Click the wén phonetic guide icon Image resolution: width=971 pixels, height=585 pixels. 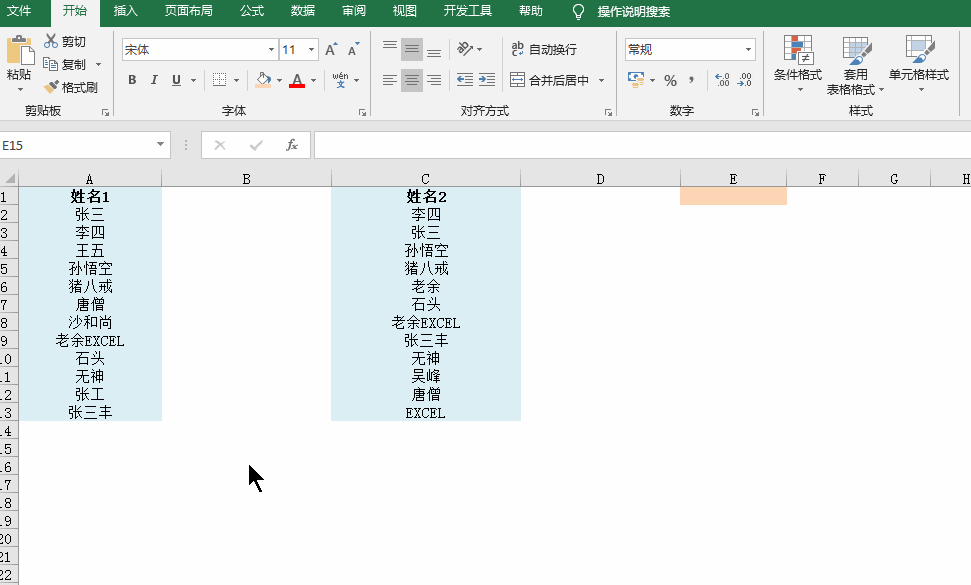coord(340,80)
